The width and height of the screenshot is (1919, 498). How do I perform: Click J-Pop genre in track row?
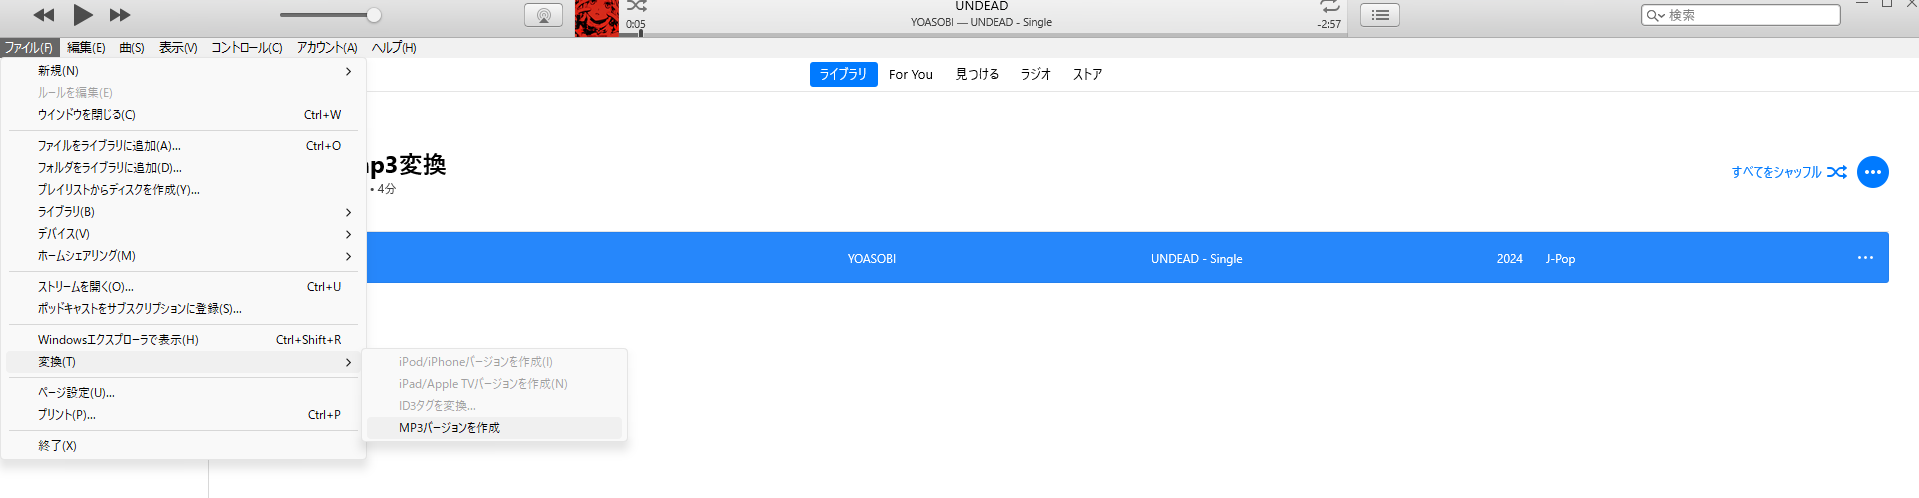tap(1560, 259)
